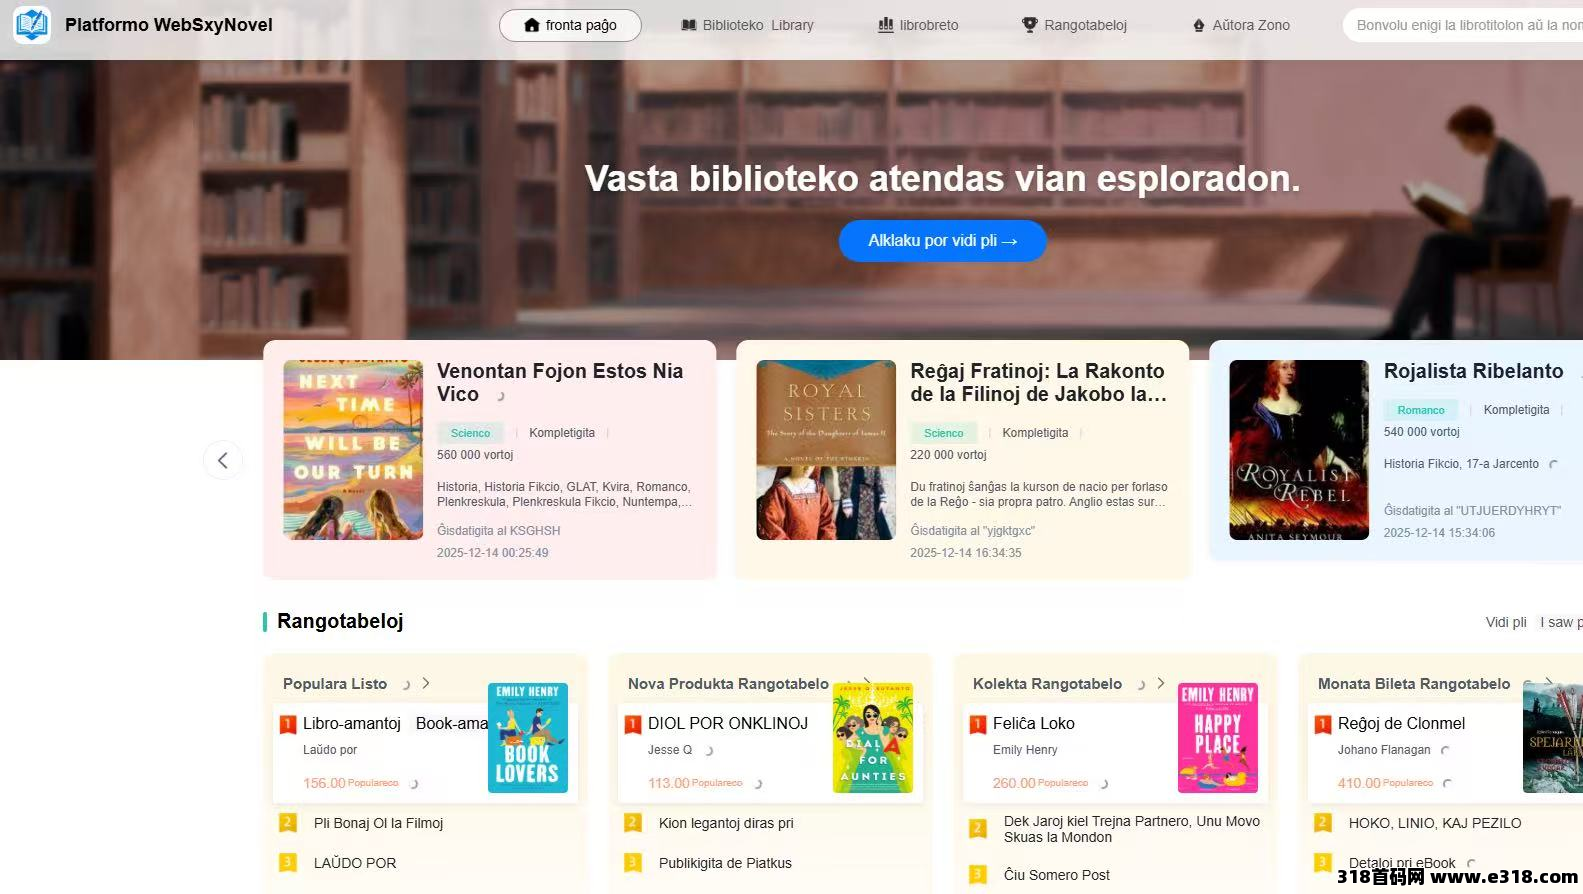Click the Alklaku por vidi pli button
Screen dimensions: 1583x894
click(942, 241)
